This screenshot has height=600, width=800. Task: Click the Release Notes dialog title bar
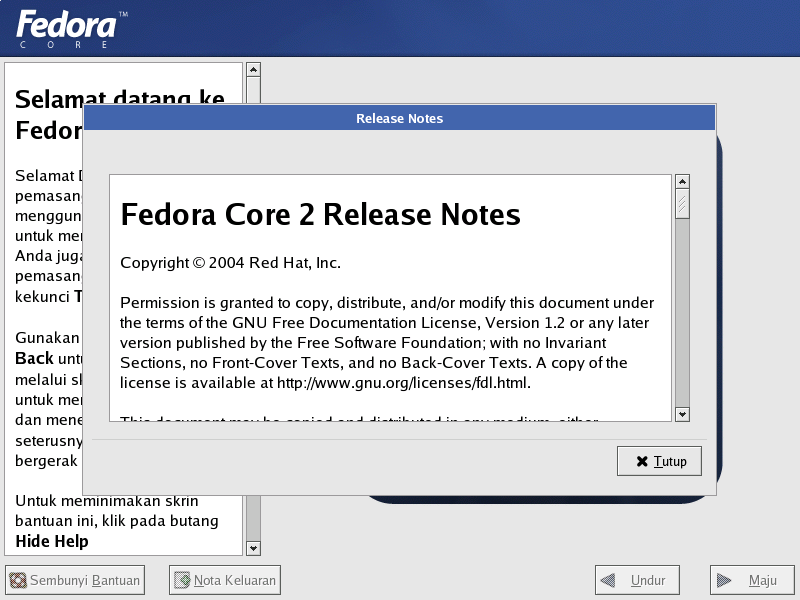399,118
